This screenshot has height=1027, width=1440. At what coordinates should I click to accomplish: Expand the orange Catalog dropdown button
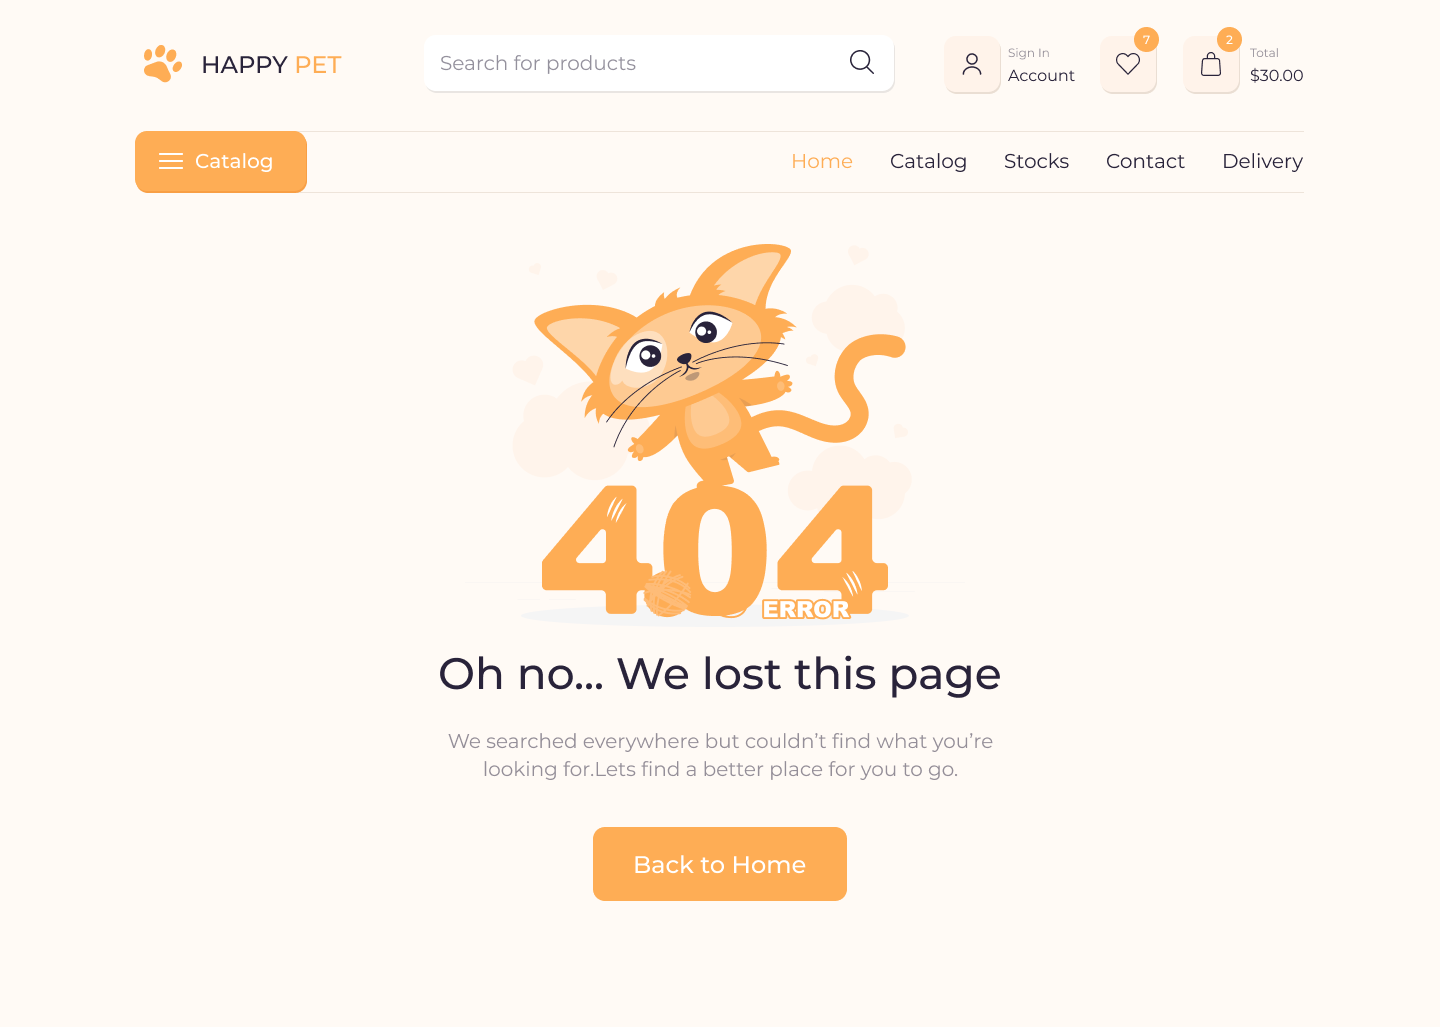pyautogui.click(x=221, y=161)
